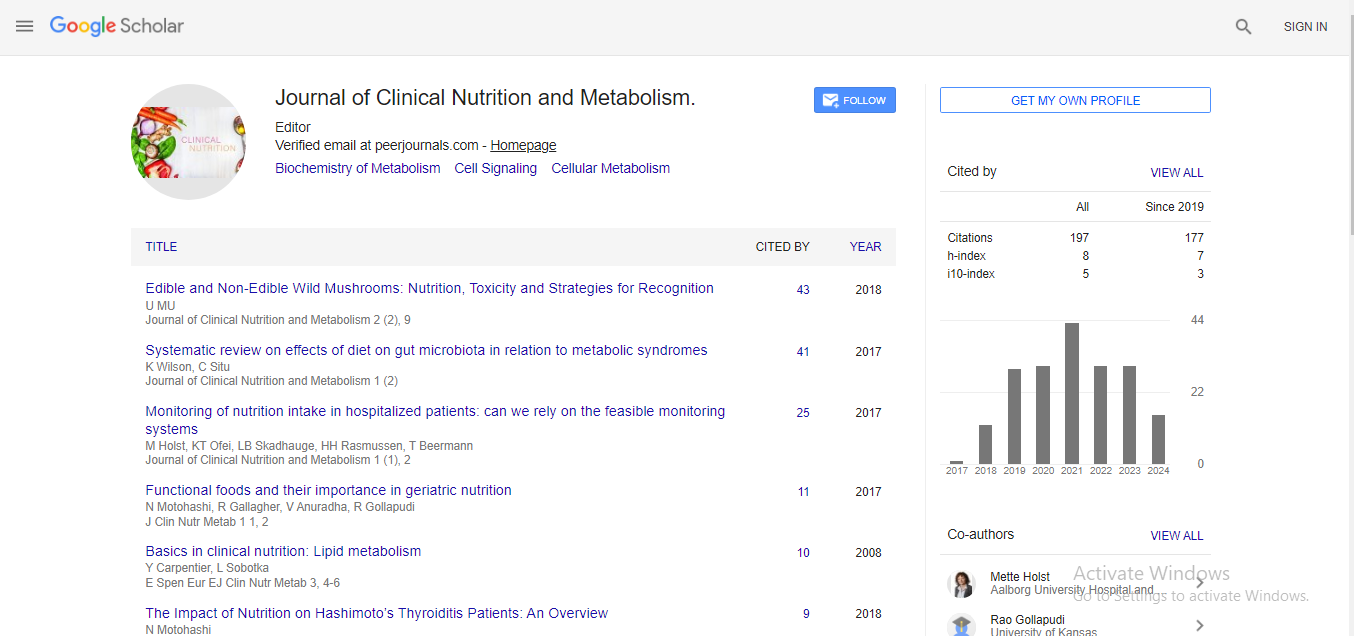Click the 11 citations count
The height and width of the screenshot is (636, 1354).
pyautogui.click(x=804, y=492)
